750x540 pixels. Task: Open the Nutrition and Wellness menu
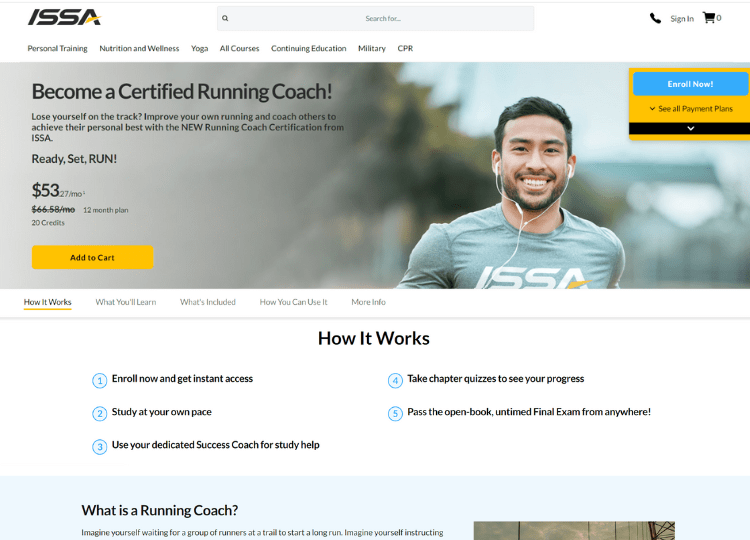coord(139,48)
